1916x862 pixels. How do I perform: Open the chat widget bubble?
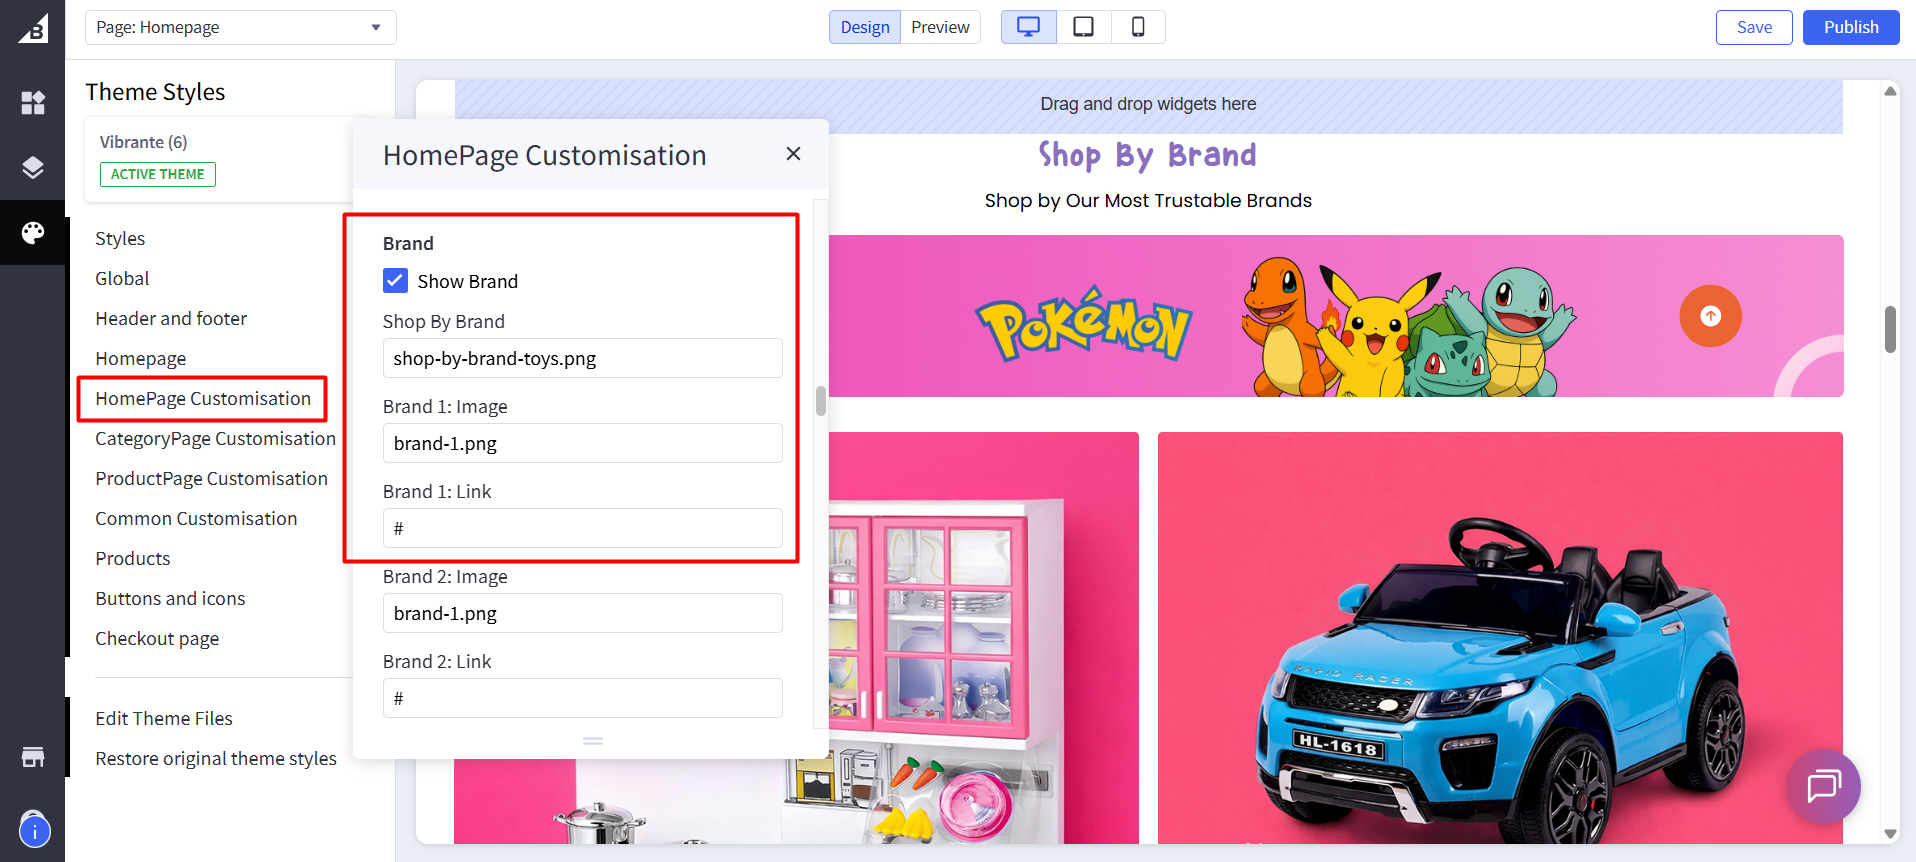[x=1823, y=786]
